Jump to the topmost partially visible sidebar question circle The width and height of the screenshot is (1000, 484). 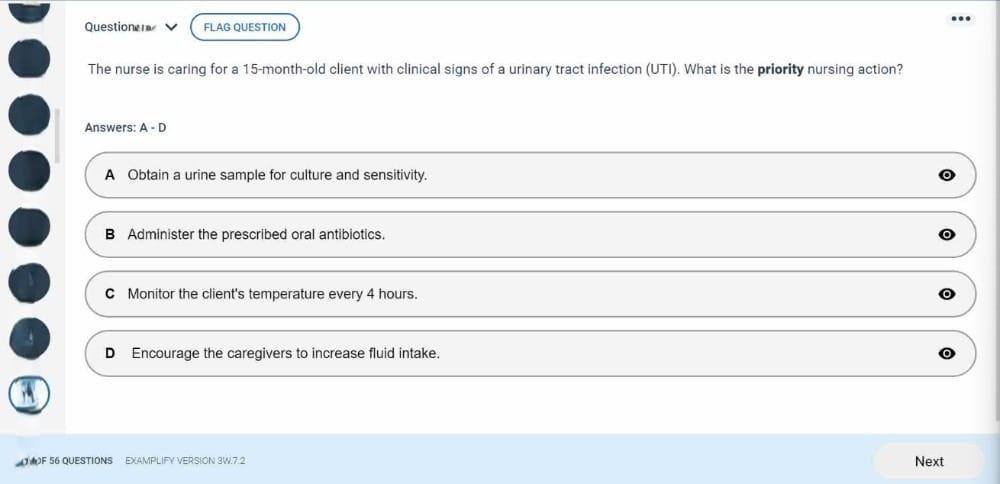tap(29, 11)
